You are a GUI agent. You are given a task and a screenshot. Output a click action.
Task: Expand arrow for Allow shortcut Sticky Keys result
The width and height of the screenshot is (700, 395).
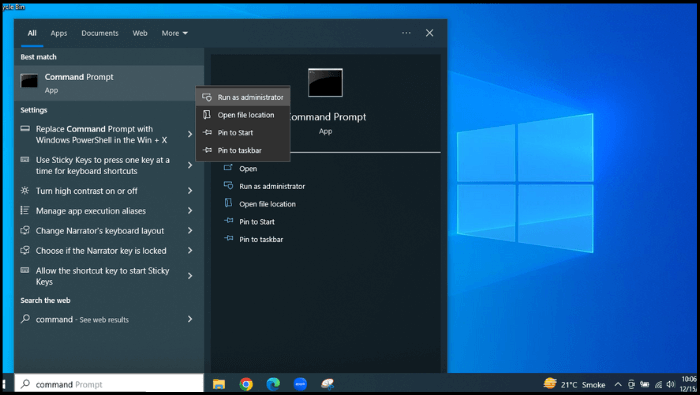coord(190,276)
